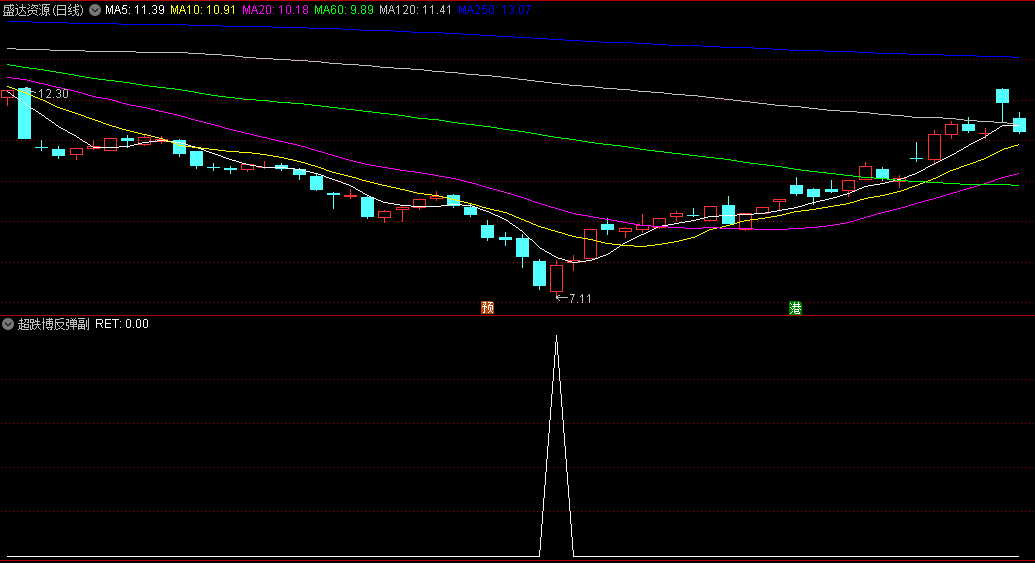Click the yellow MA10: 10.91 label
This screenshot has width=1035, height=563.
point(203,10)
